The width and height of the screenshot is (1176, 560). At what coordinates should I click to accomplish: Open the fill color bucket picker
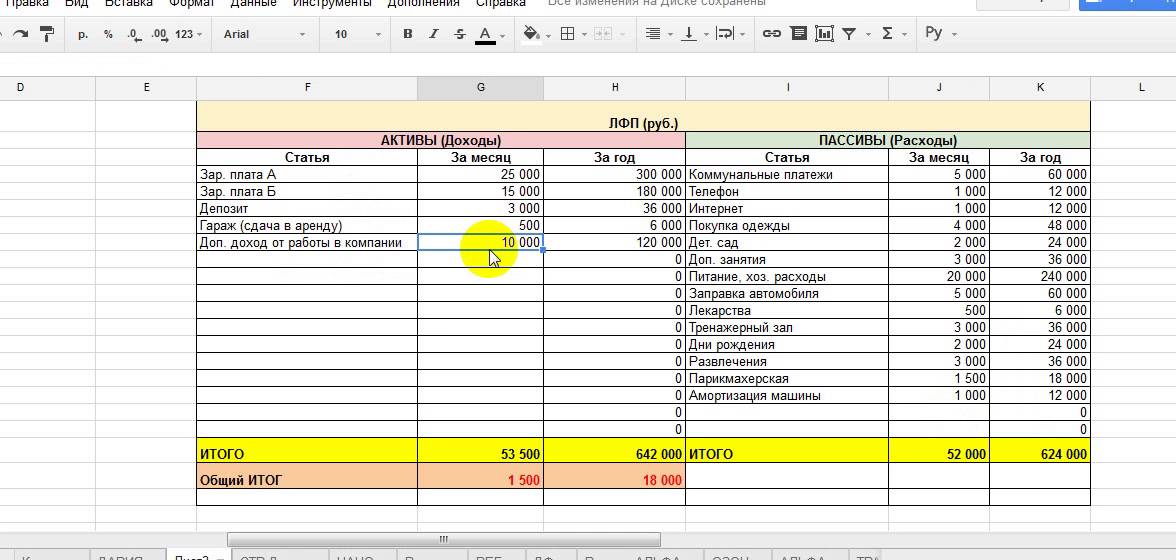(536, 34)
